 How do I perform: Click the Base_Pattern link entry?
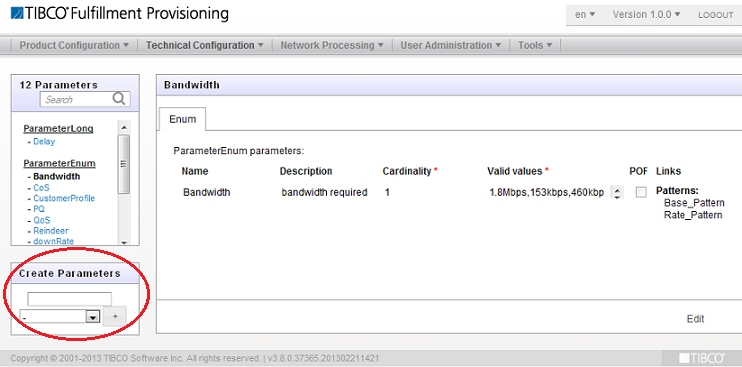tap(694, 203)
